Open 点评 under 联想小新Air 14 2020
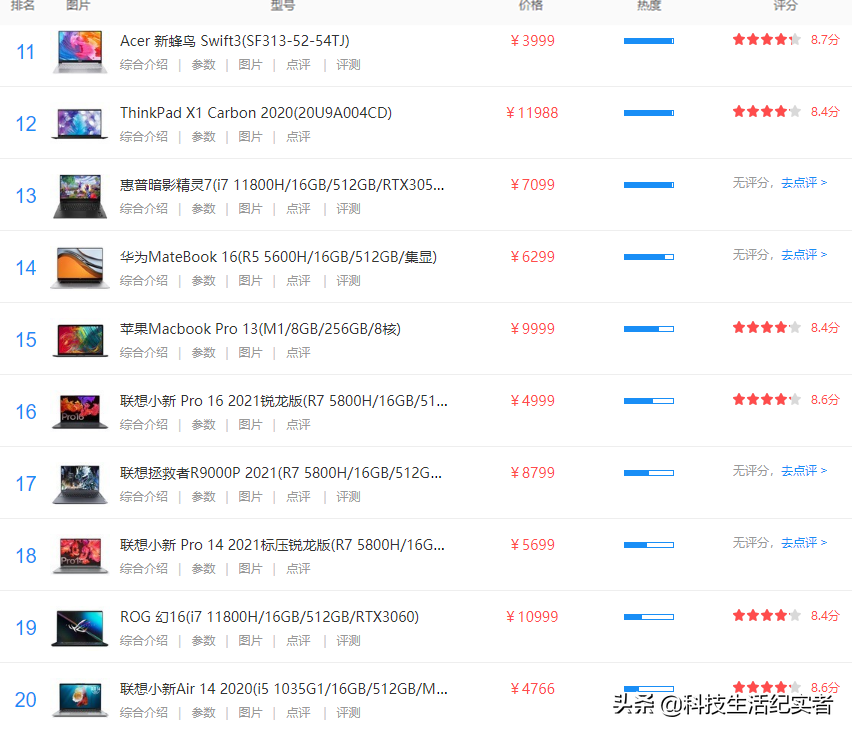 [x=298, y=712]
